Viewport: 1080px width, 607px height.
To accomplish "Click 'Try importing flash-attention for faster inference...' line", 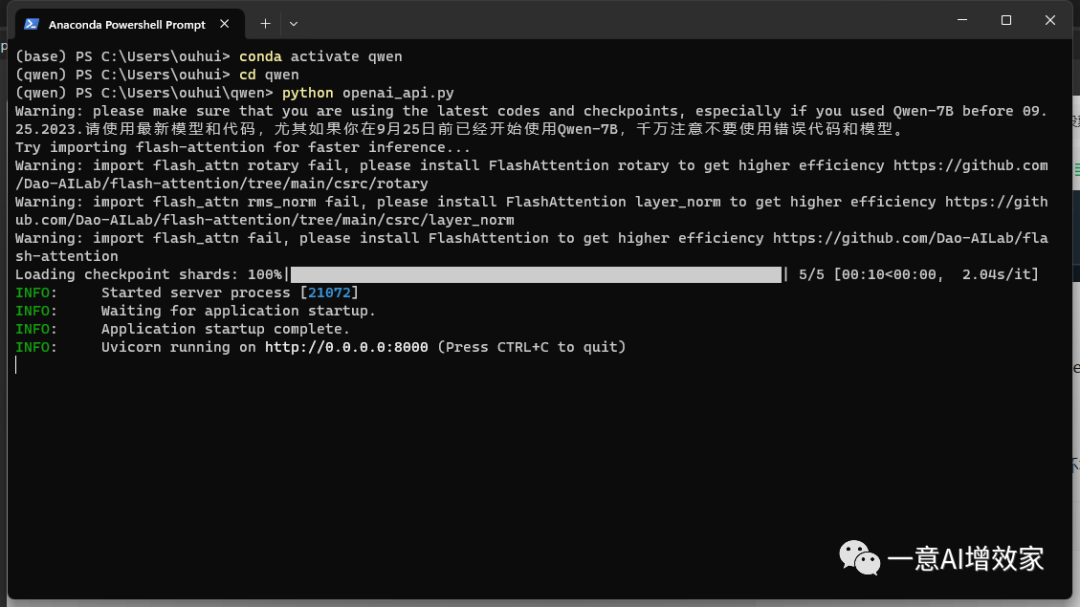I will [x=242, y=147].
